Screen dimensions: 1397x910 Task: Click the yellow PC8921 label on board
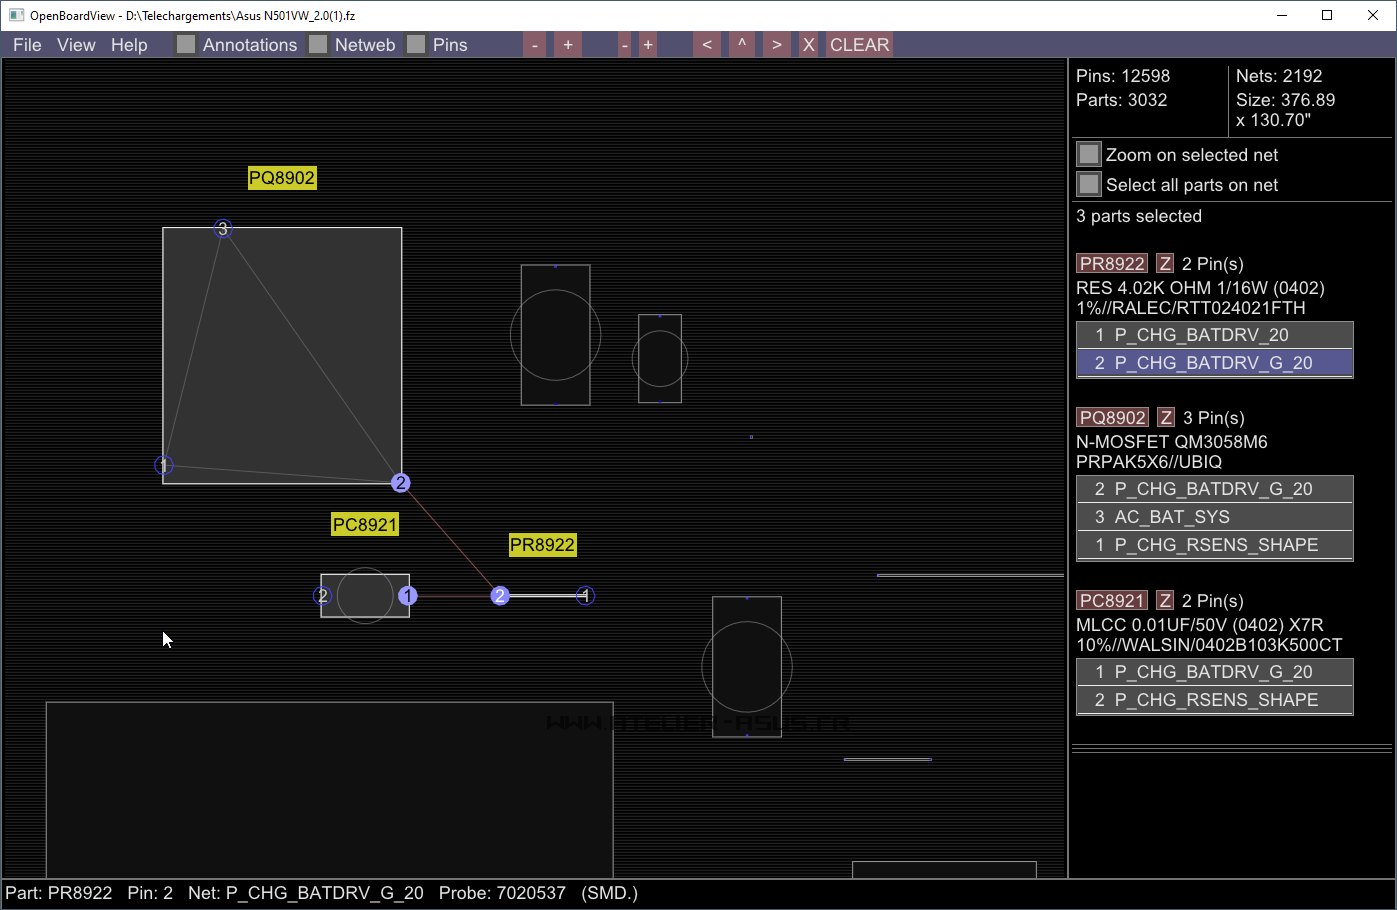click(x=365, y=525)
